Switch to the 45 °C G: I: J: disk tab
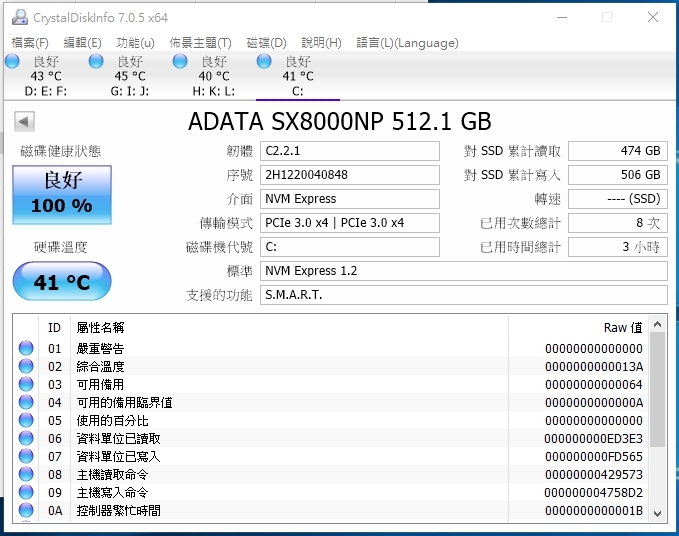This screenshot has height=536, width=679. click(129, 76)
